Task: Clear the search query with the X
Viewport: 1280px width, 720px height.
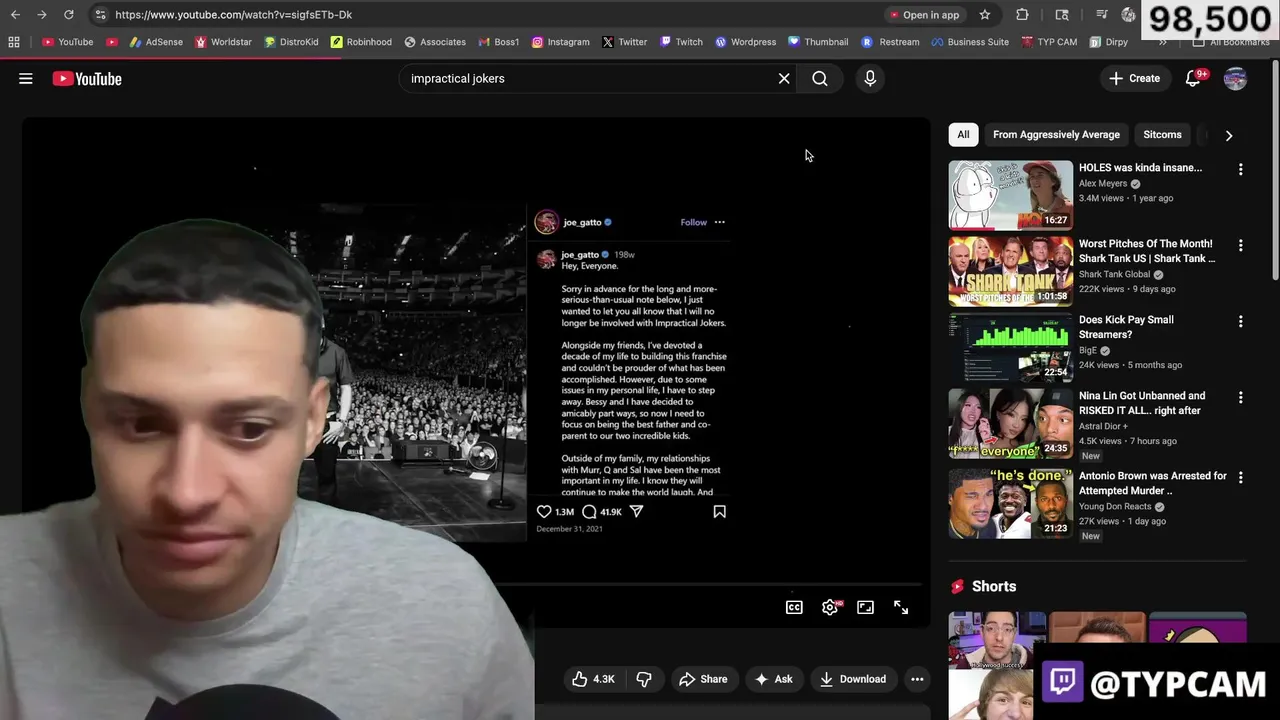Action: pyautogui.click(x=784, y=78)
